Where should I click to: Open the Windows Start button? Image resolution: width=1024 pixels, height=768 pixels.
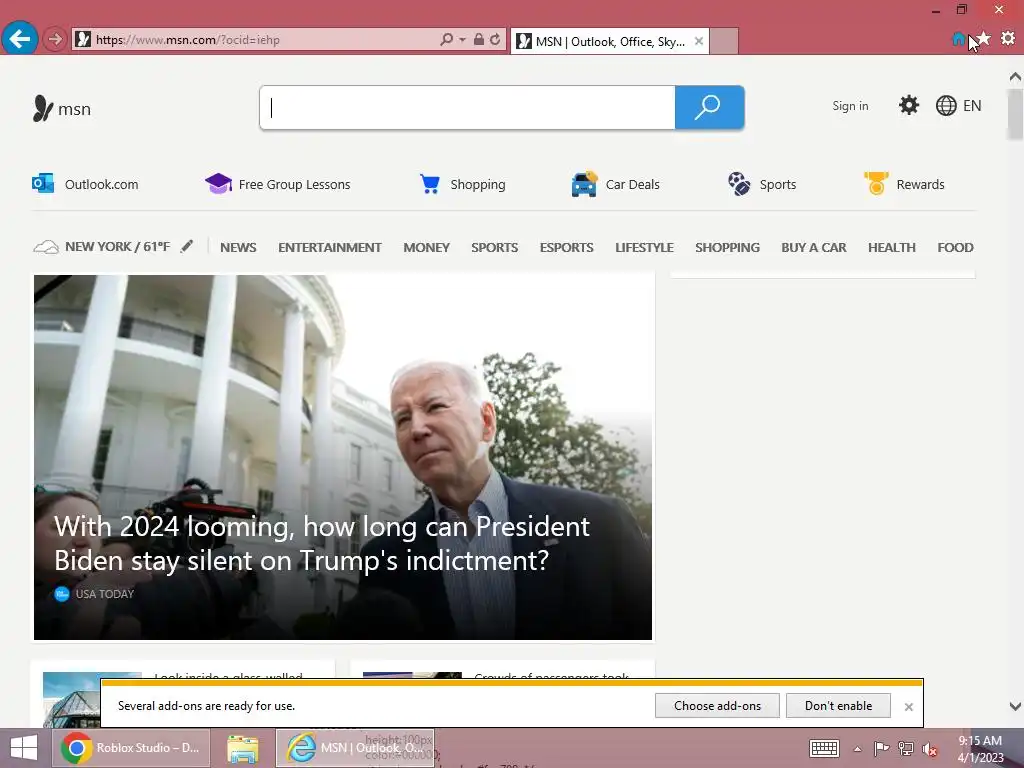click(x=24, y=748)
